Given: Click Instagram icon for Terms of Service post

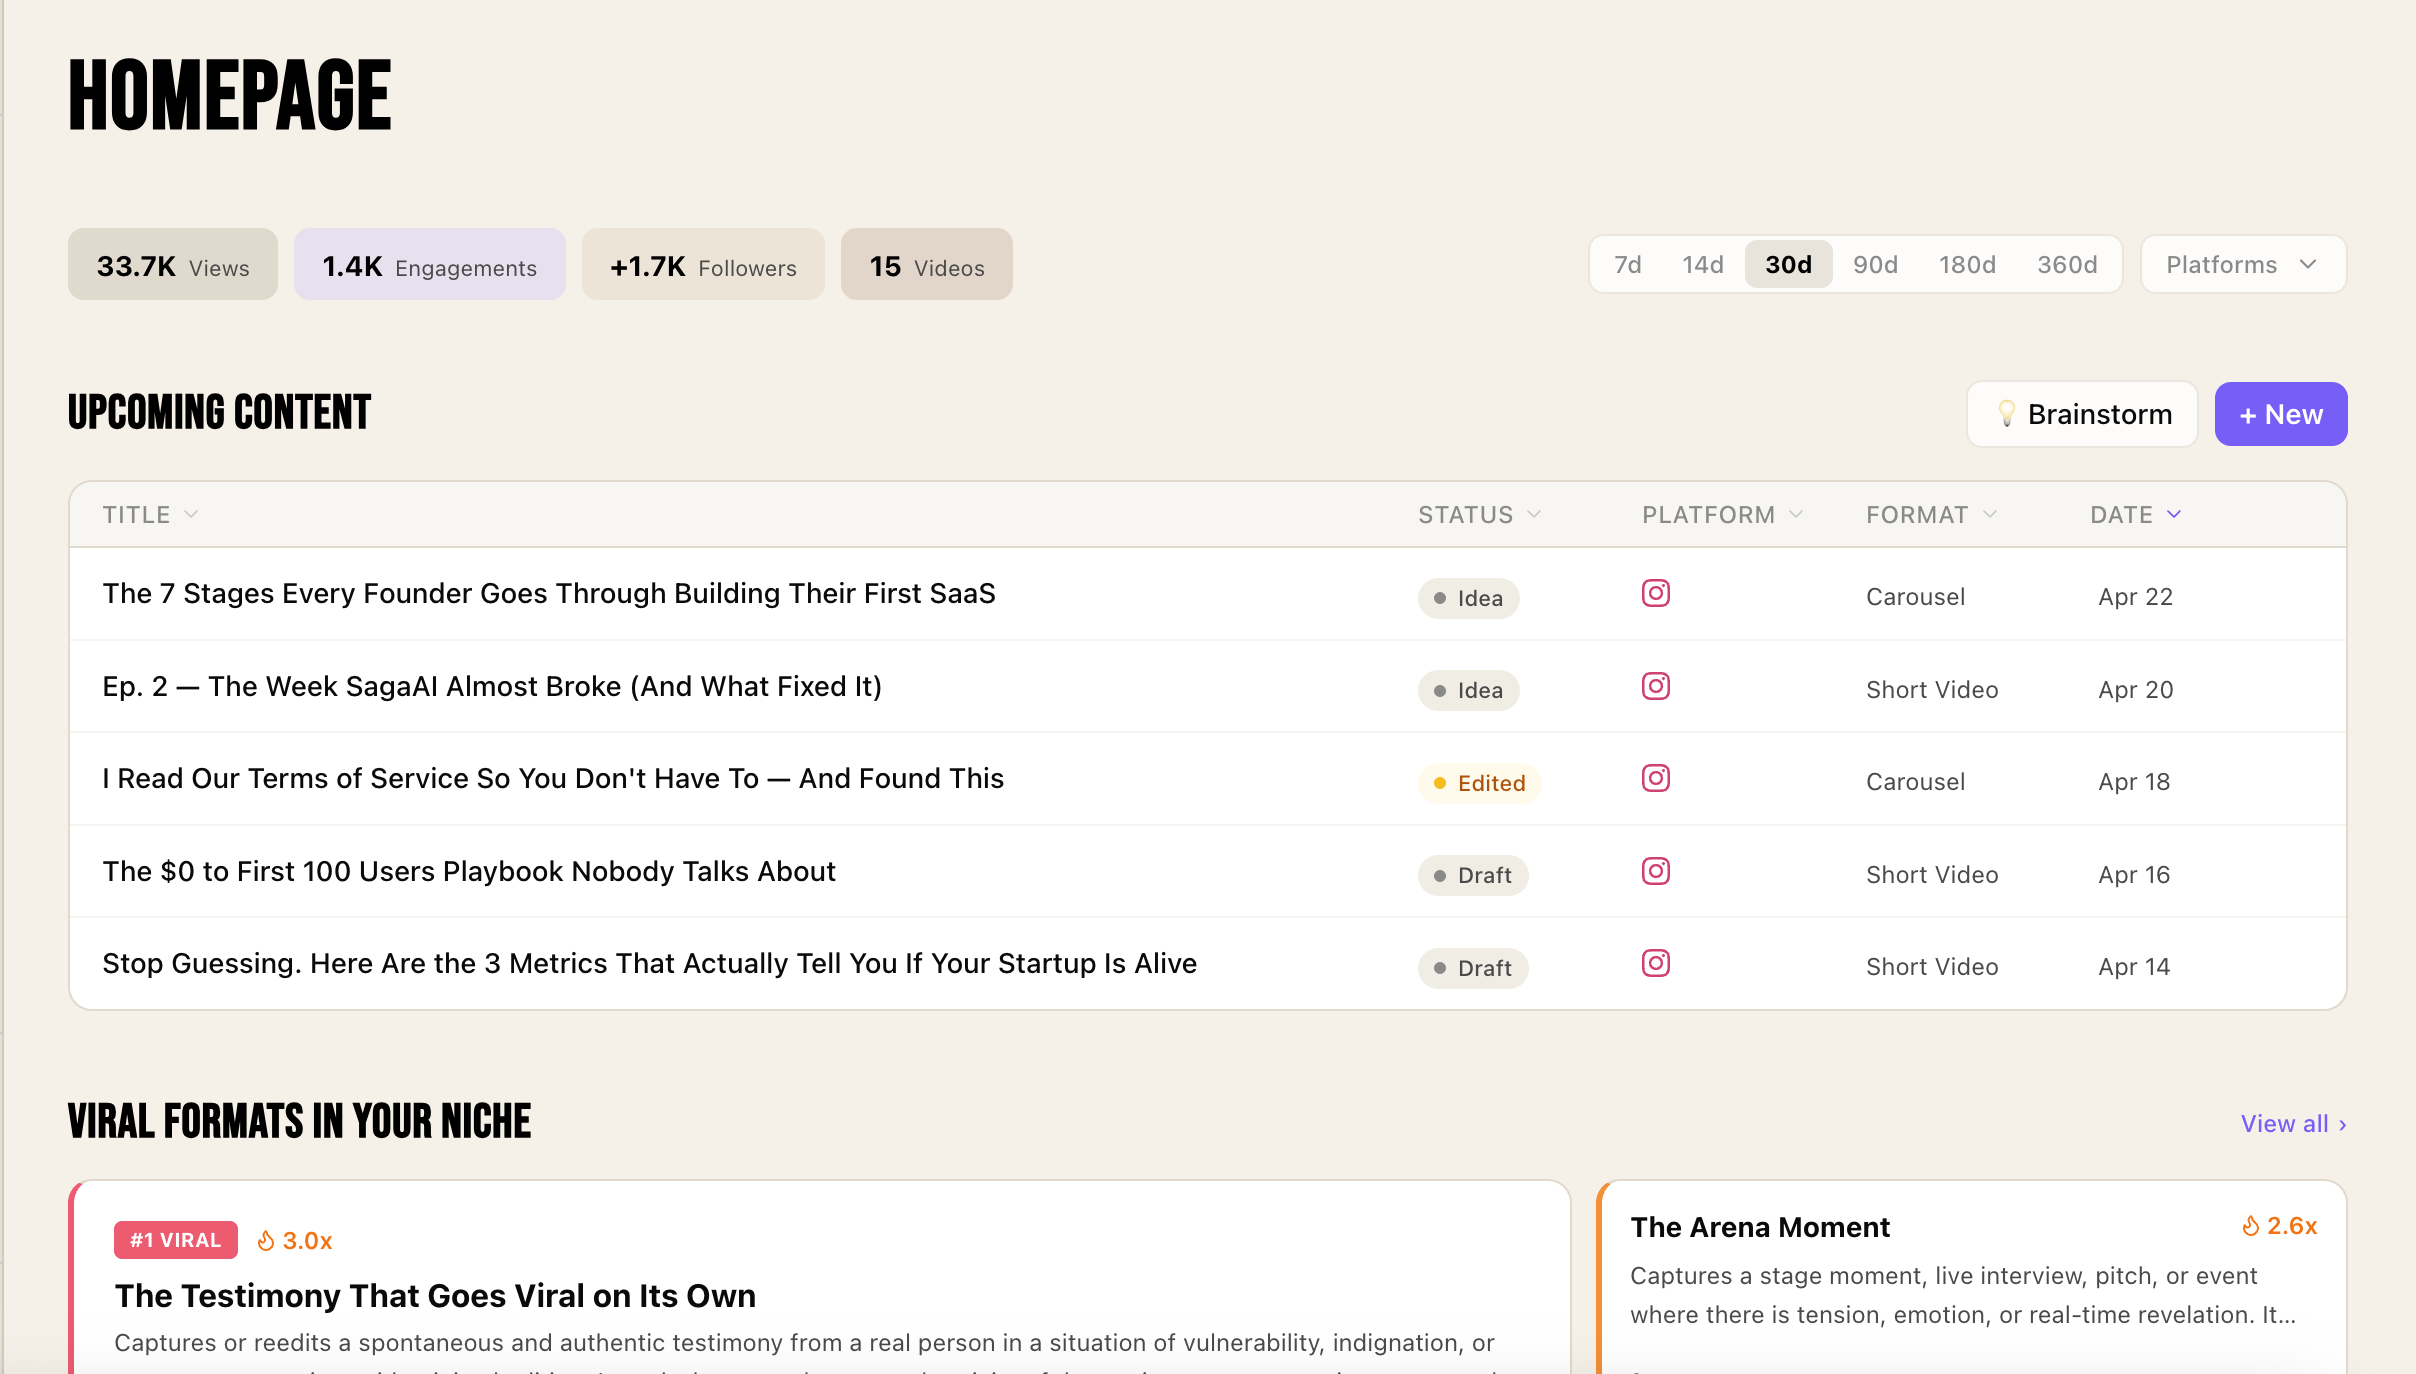Looking at the screenshot, I should tap(1656, 778).
